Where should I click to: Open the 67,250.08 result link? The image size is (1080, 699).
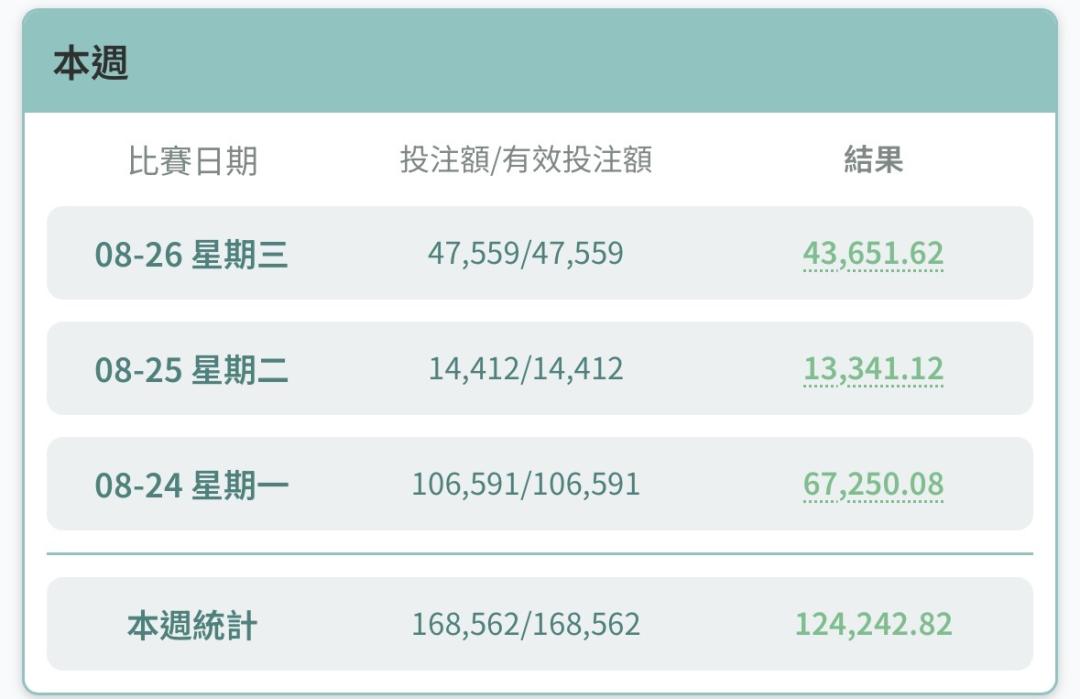coord(873,484)
